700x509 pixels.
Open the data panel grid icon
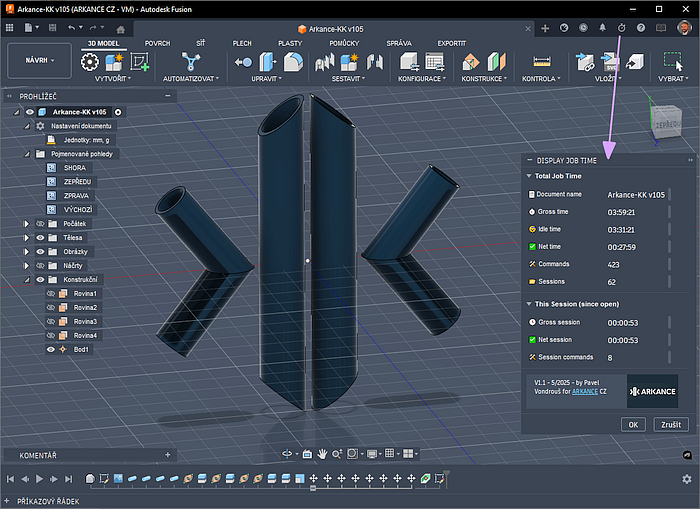click(x=9, y=28)
